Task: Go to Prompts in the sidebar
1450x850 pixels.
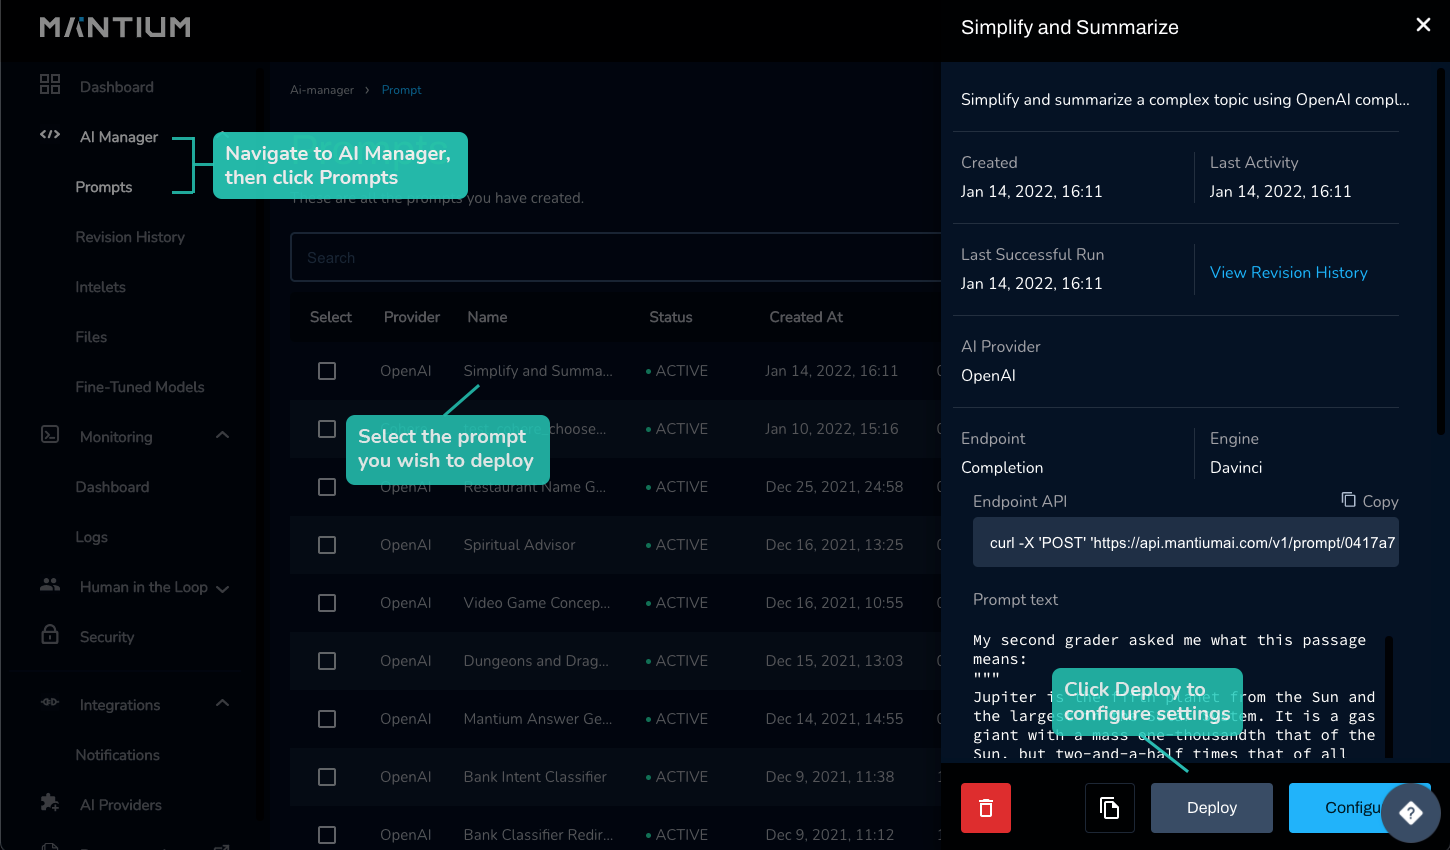Action: [104, 187]
